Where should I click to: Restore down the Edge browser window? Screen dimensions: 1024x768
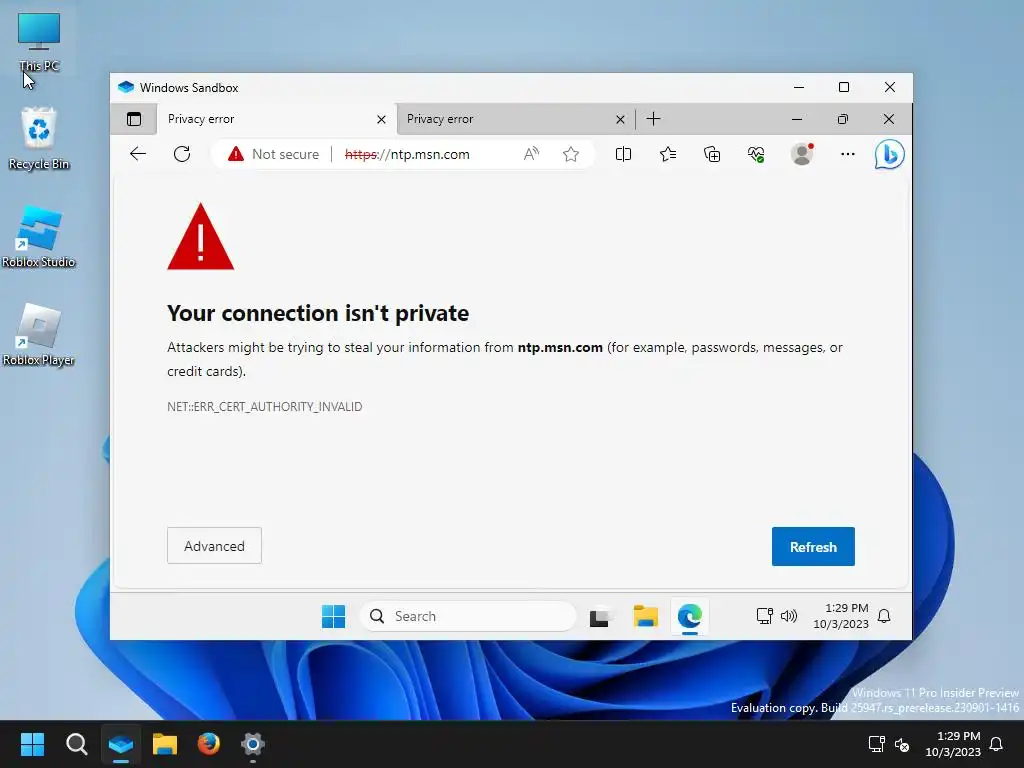(x=842, y=119)
